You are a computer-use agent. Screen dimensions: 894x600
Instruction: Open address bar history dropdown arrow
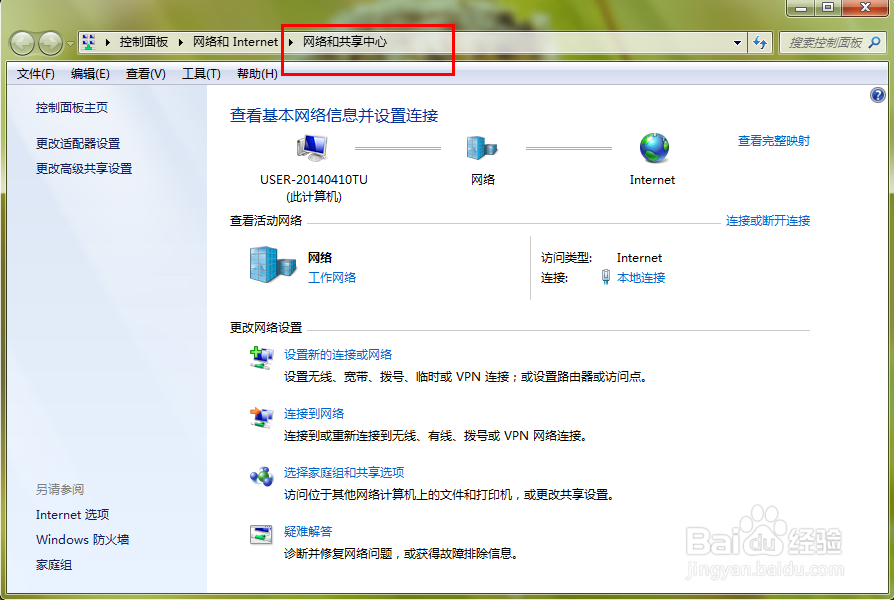[737, 43]
